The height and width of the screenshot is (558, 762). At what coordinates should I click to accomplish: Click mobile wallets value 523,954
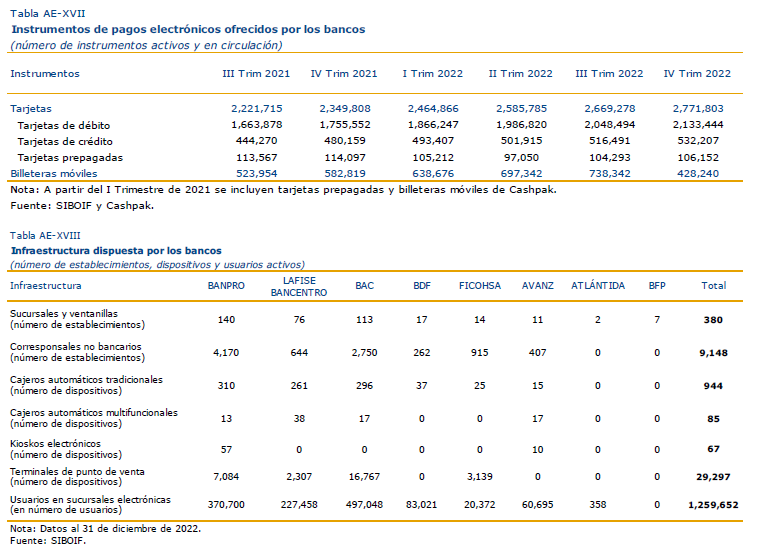tap(257, 174)
